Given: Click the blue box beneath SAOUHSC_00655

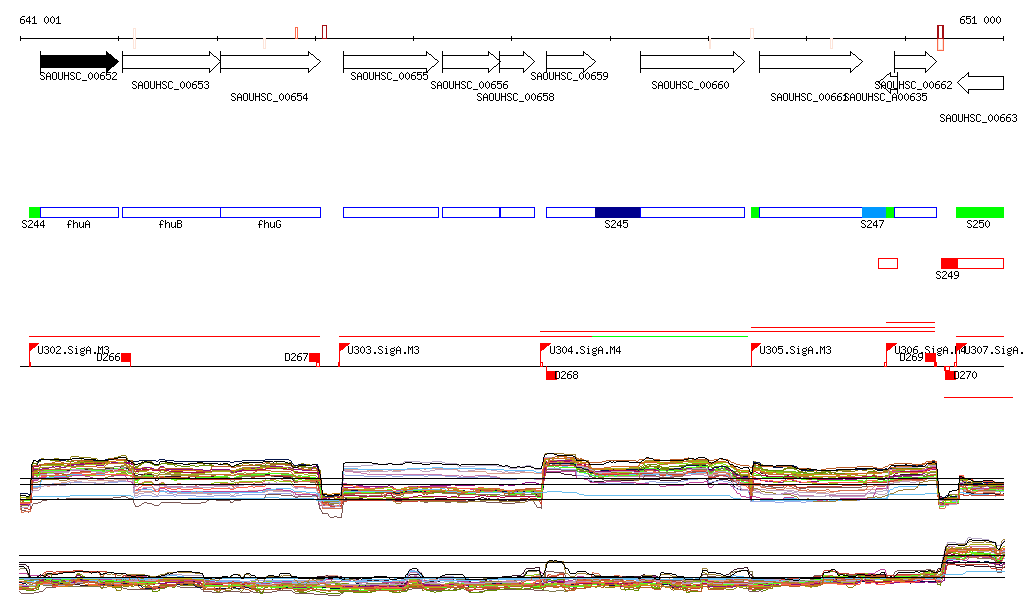Looking at the screenshot, I should pos(391,212).
